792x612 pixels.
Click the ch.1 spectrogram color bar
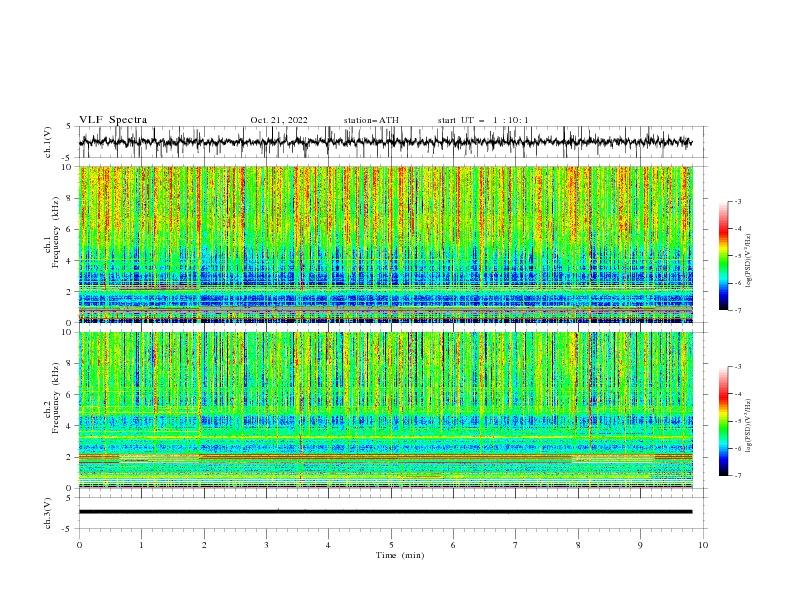click(724, 256)
